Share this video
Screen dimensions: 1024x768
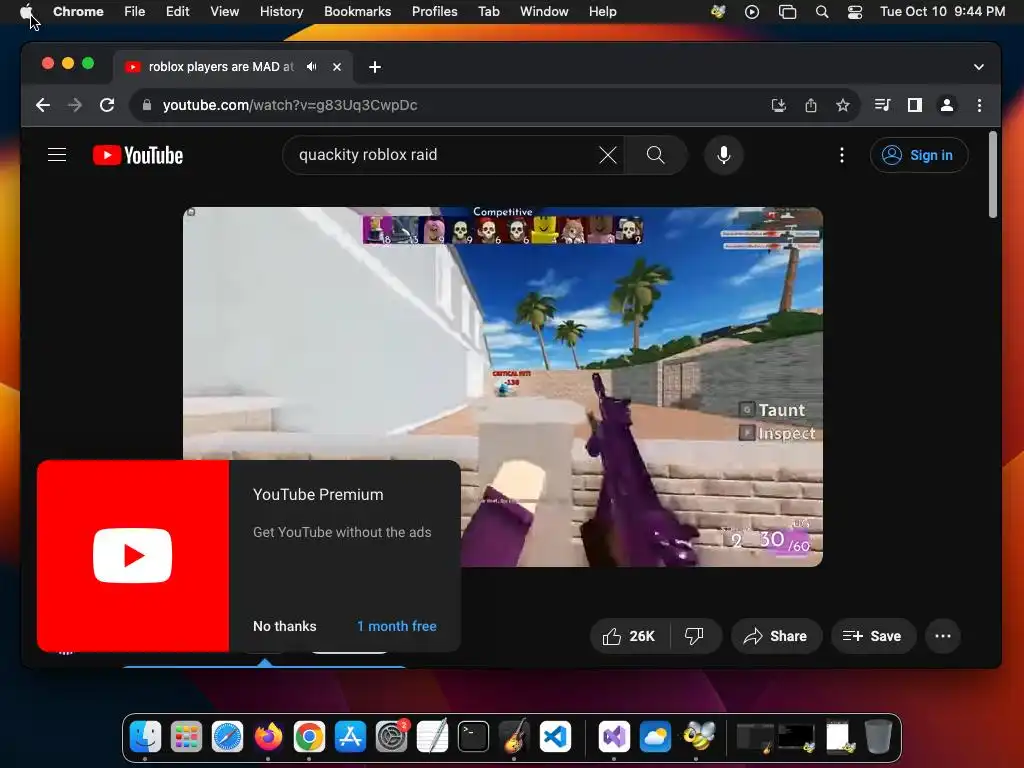coord(775,635)
